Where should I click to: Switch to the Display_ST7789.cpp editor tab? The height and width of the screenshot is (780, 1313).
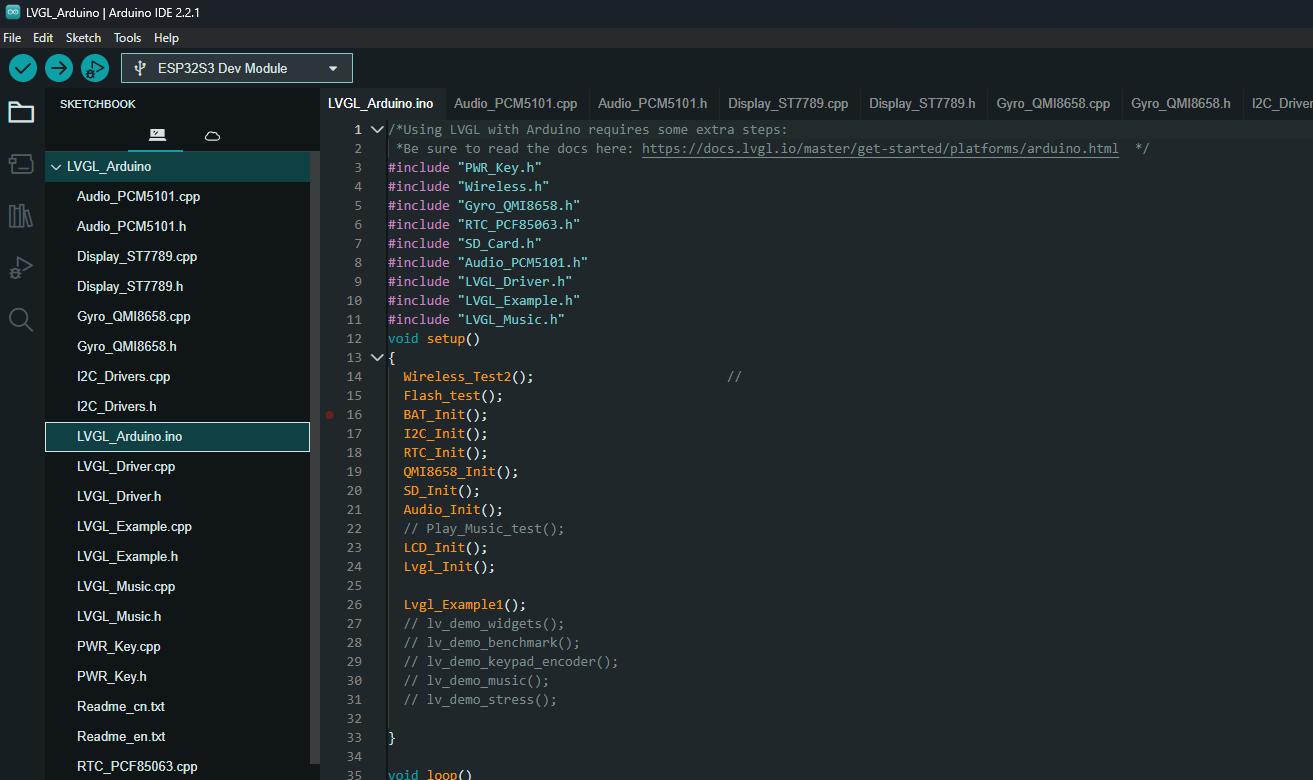[x=788, y=103]
